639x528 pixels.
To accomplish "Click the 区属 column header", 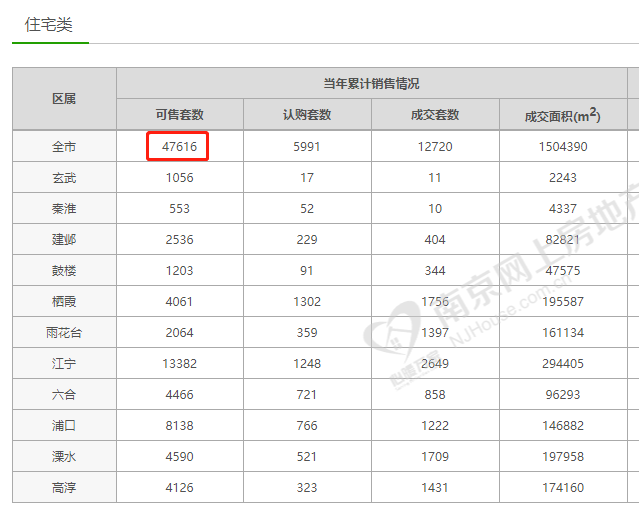I will click(64, 99).
